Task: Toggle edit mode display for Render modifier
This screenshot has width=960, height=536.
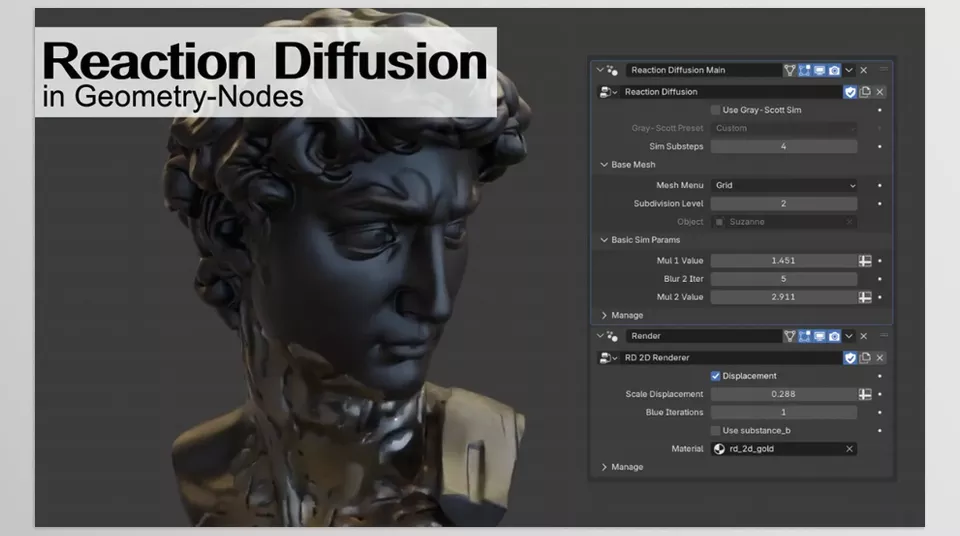Action: point(804,336)
